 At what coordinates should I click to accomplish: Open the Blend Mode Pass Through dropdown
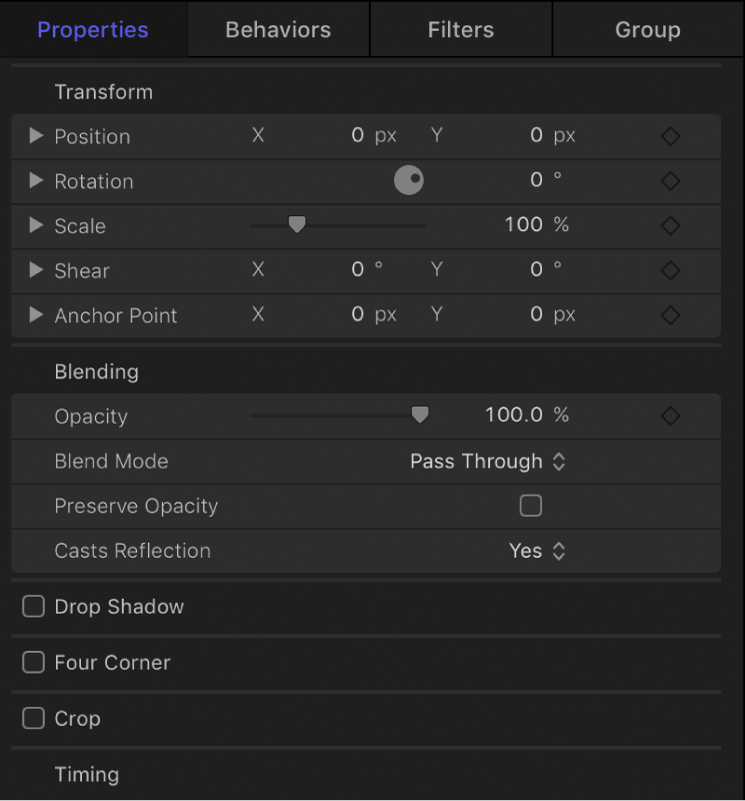[488, 461]
